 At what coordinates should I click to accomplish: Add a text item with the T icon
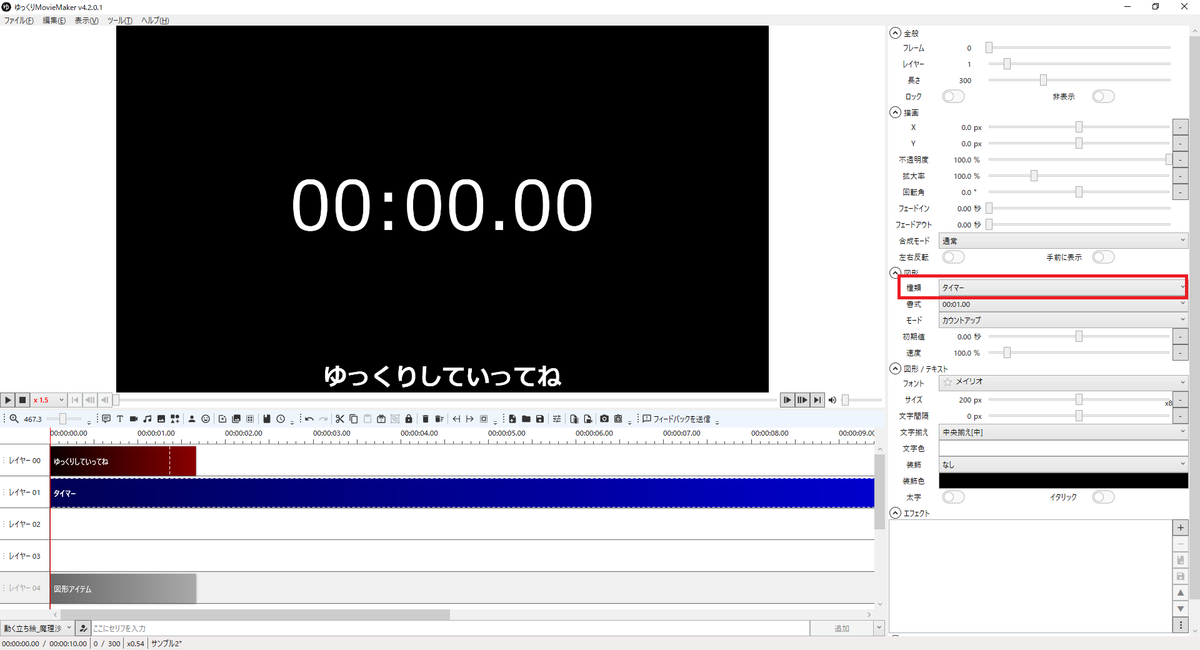tap(120, 418)
